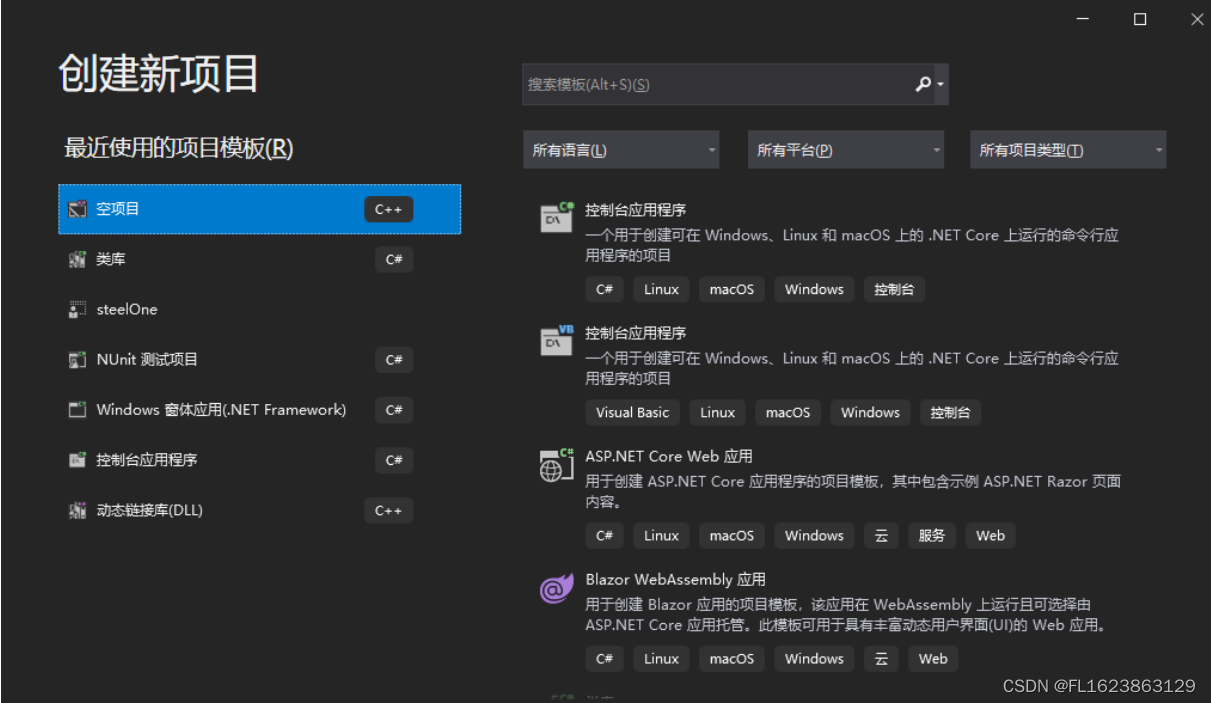Click the Web tag on Blazor template
Viewport: 1211px width, 703px height.
(933, 658)
